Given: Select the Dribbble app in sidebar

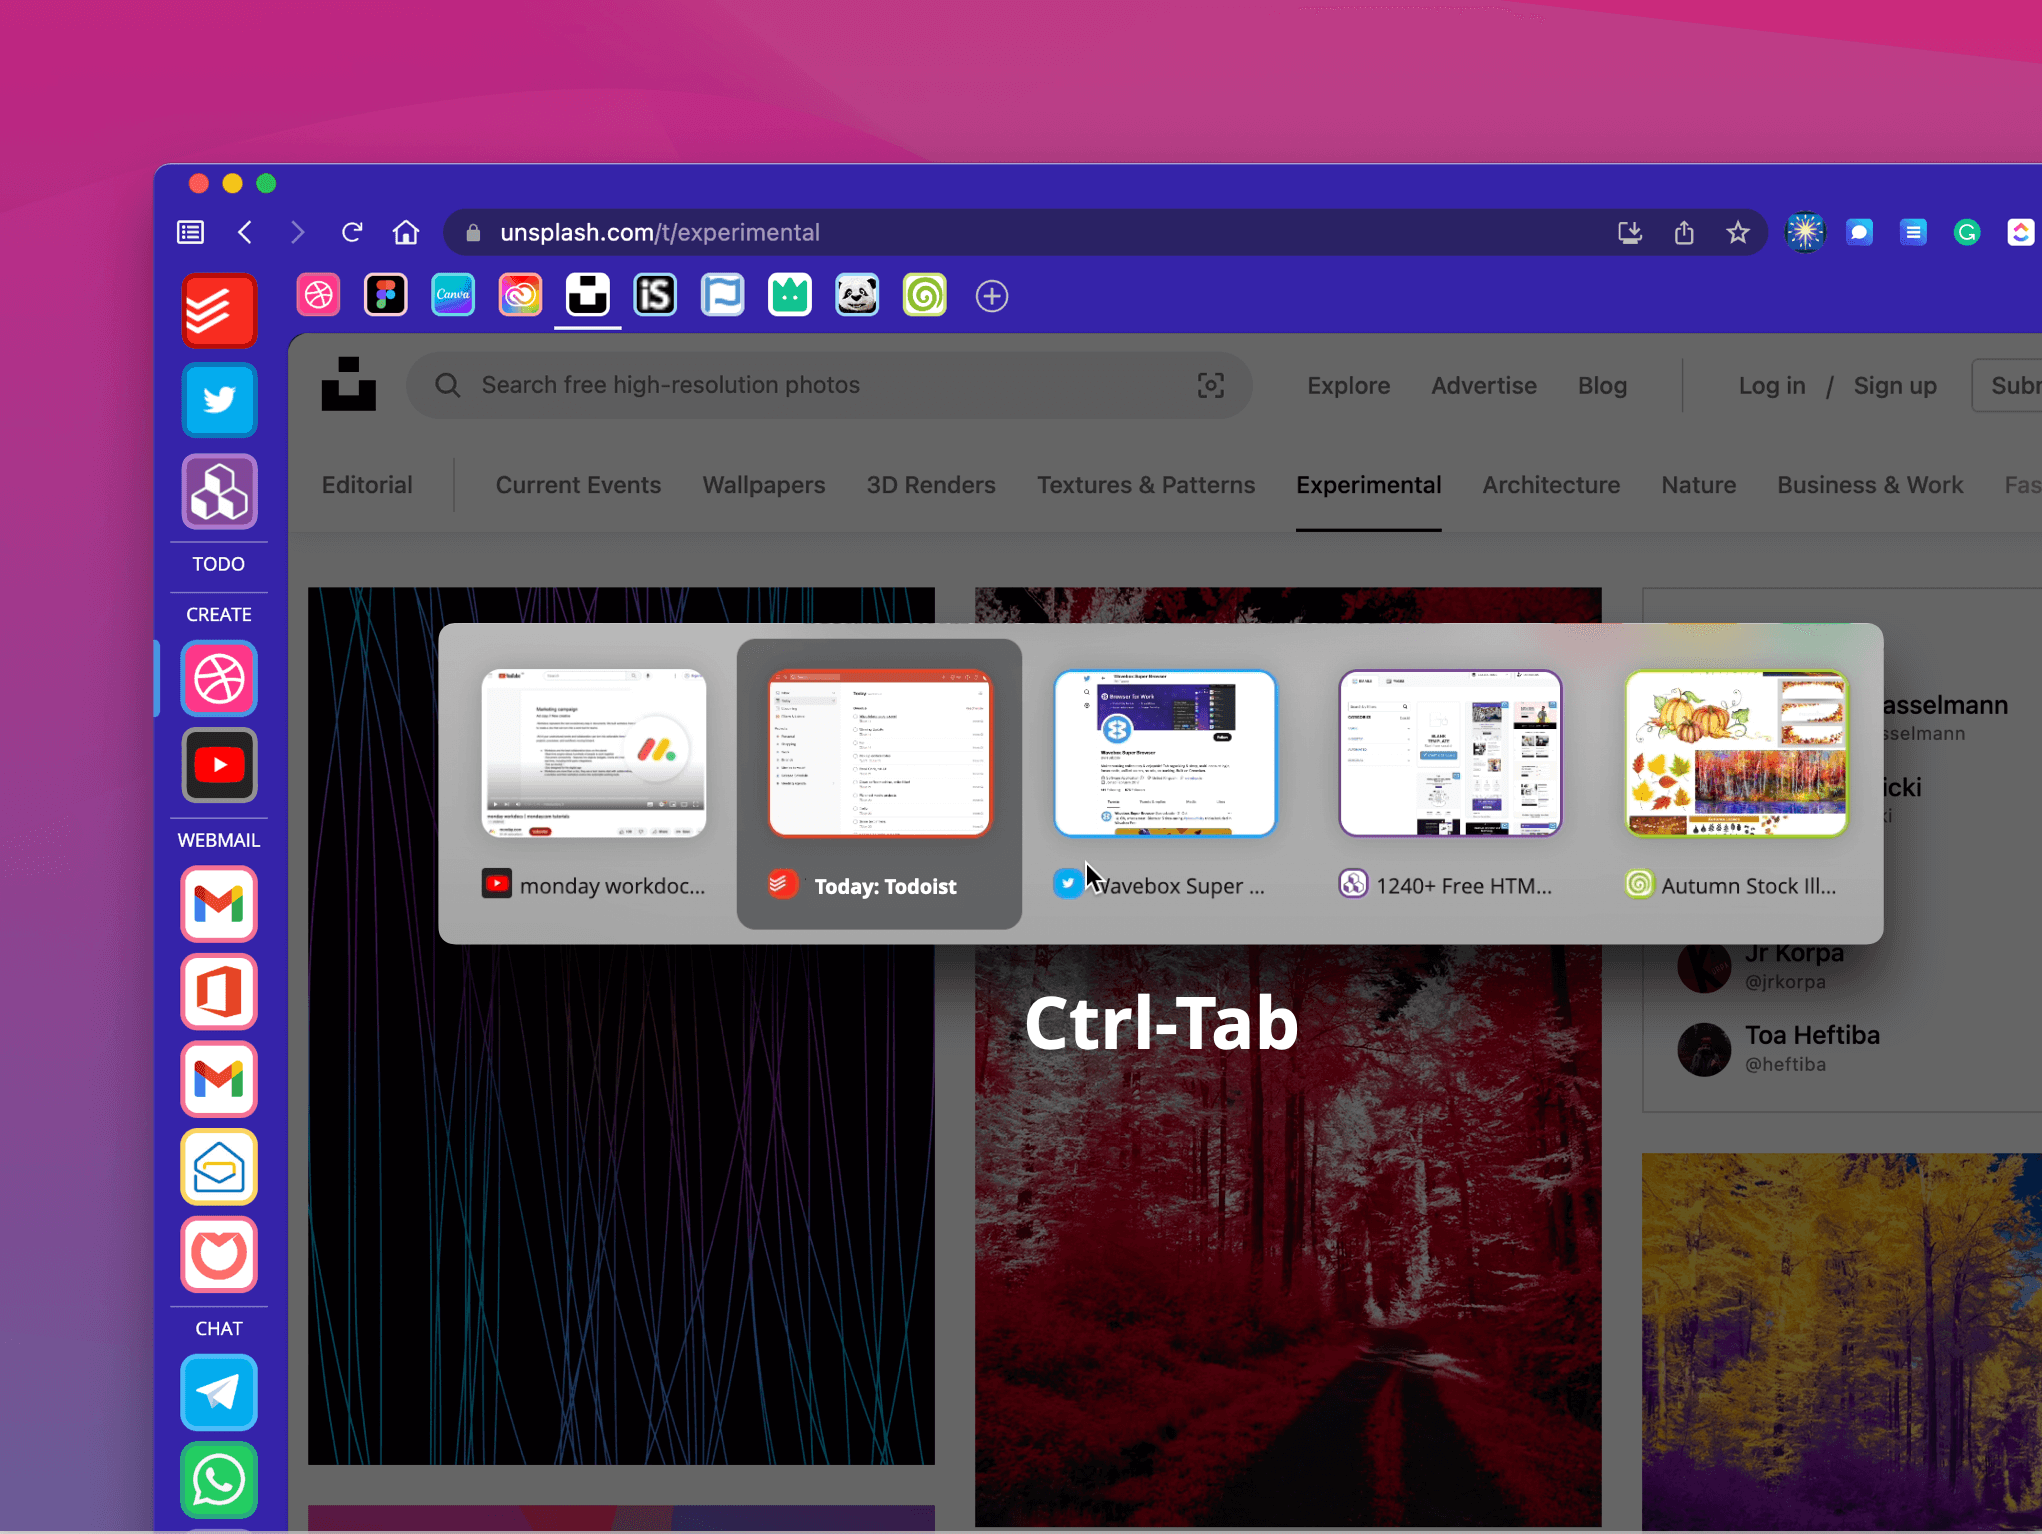Looking at the screenshot, I should [x=219, y=679].
